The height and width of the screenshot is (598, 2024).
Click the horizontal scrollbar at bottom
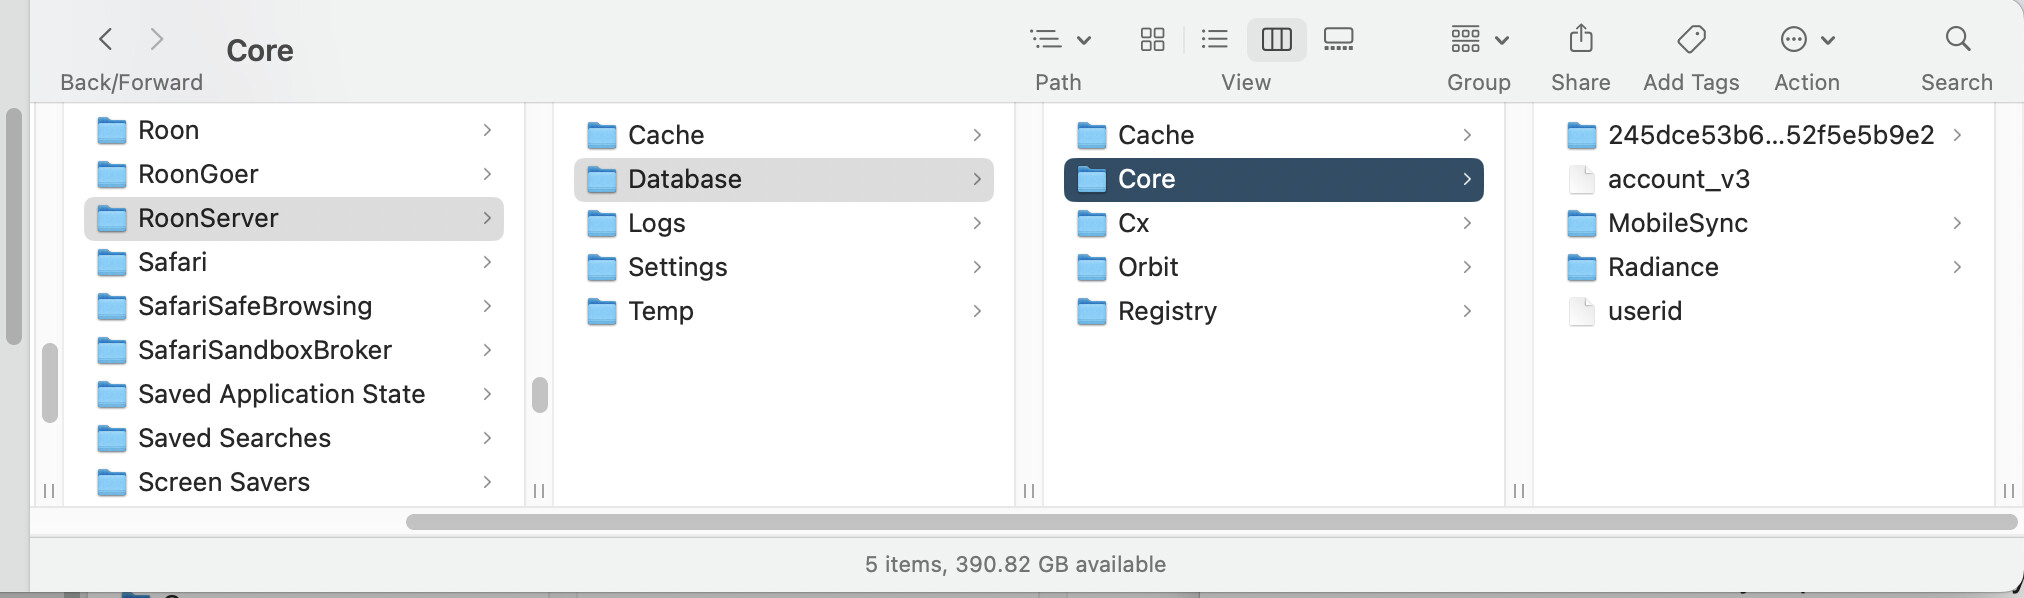[1211, 522]
